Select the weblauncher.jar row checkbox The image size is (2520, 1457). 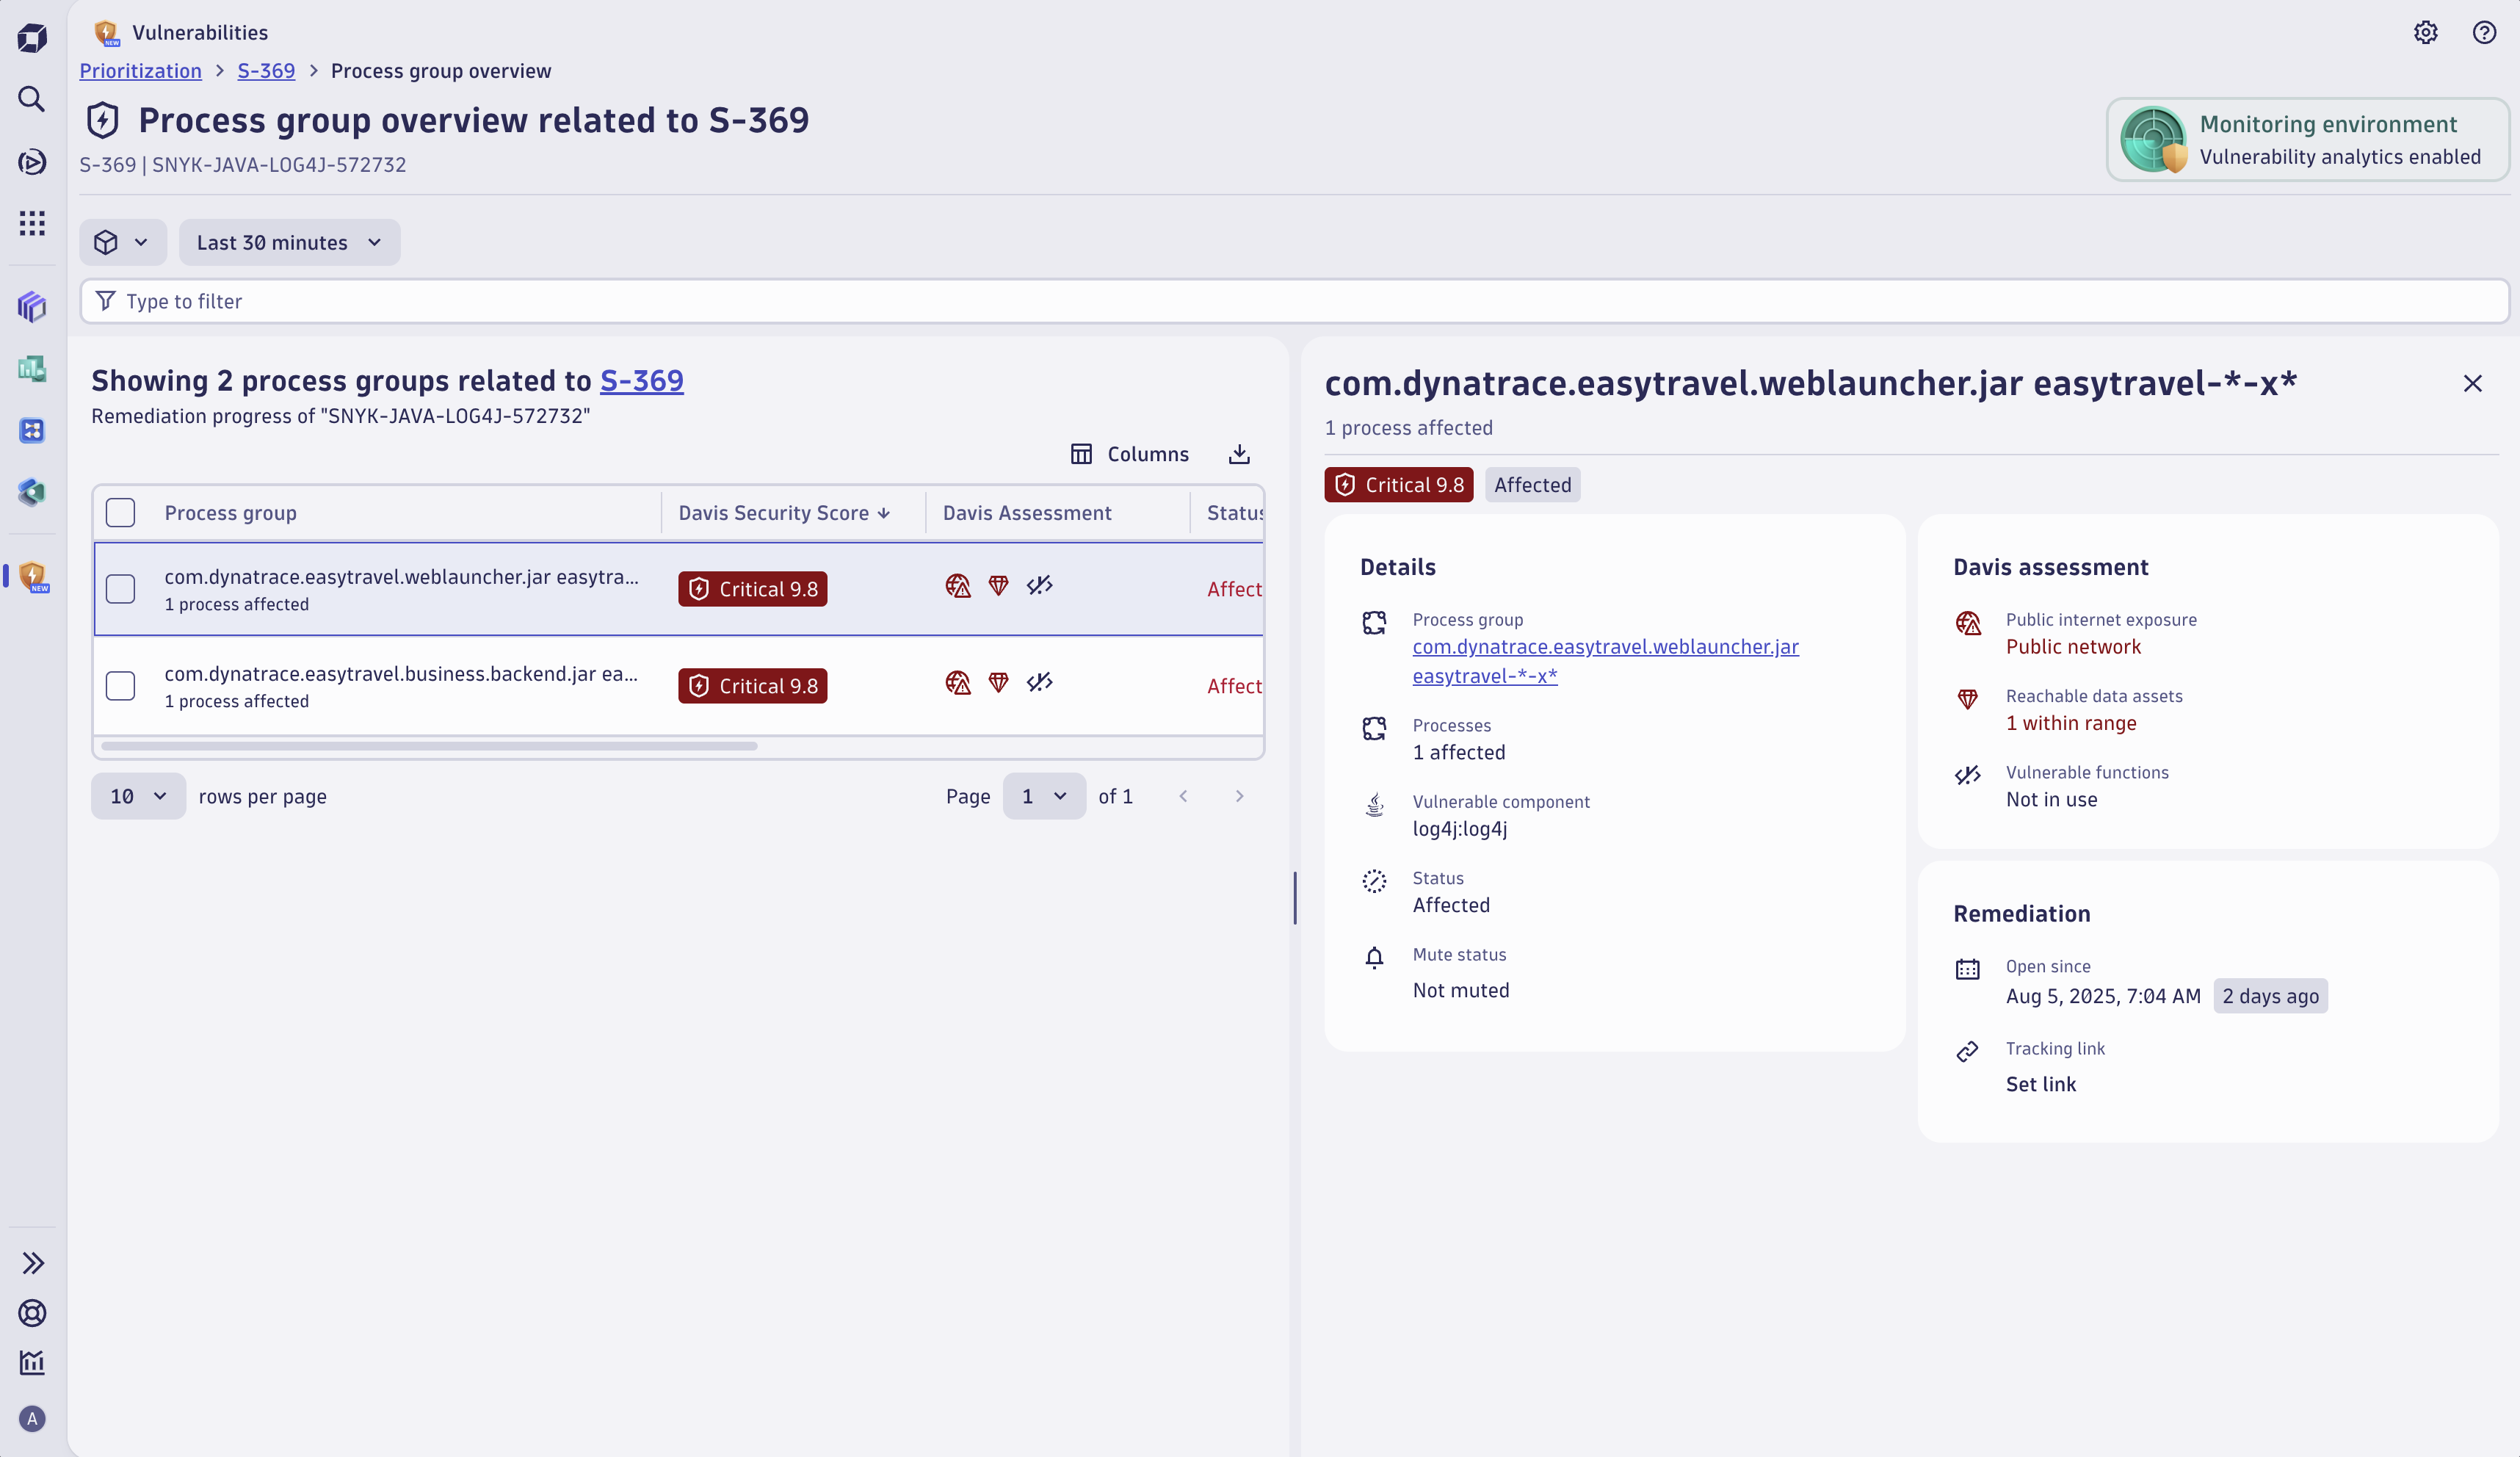point(120,589)
